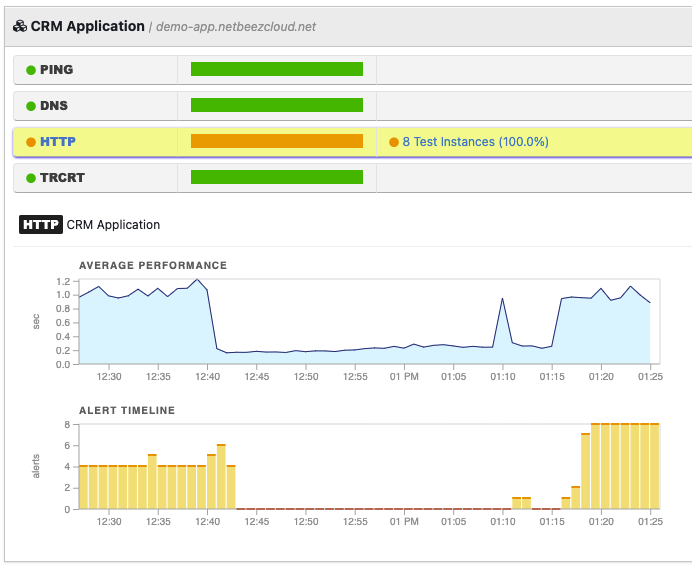Click 01:20 tick on Alert Timeline axis
This screenshot has width=692, height=566.
tap(601, 522)
